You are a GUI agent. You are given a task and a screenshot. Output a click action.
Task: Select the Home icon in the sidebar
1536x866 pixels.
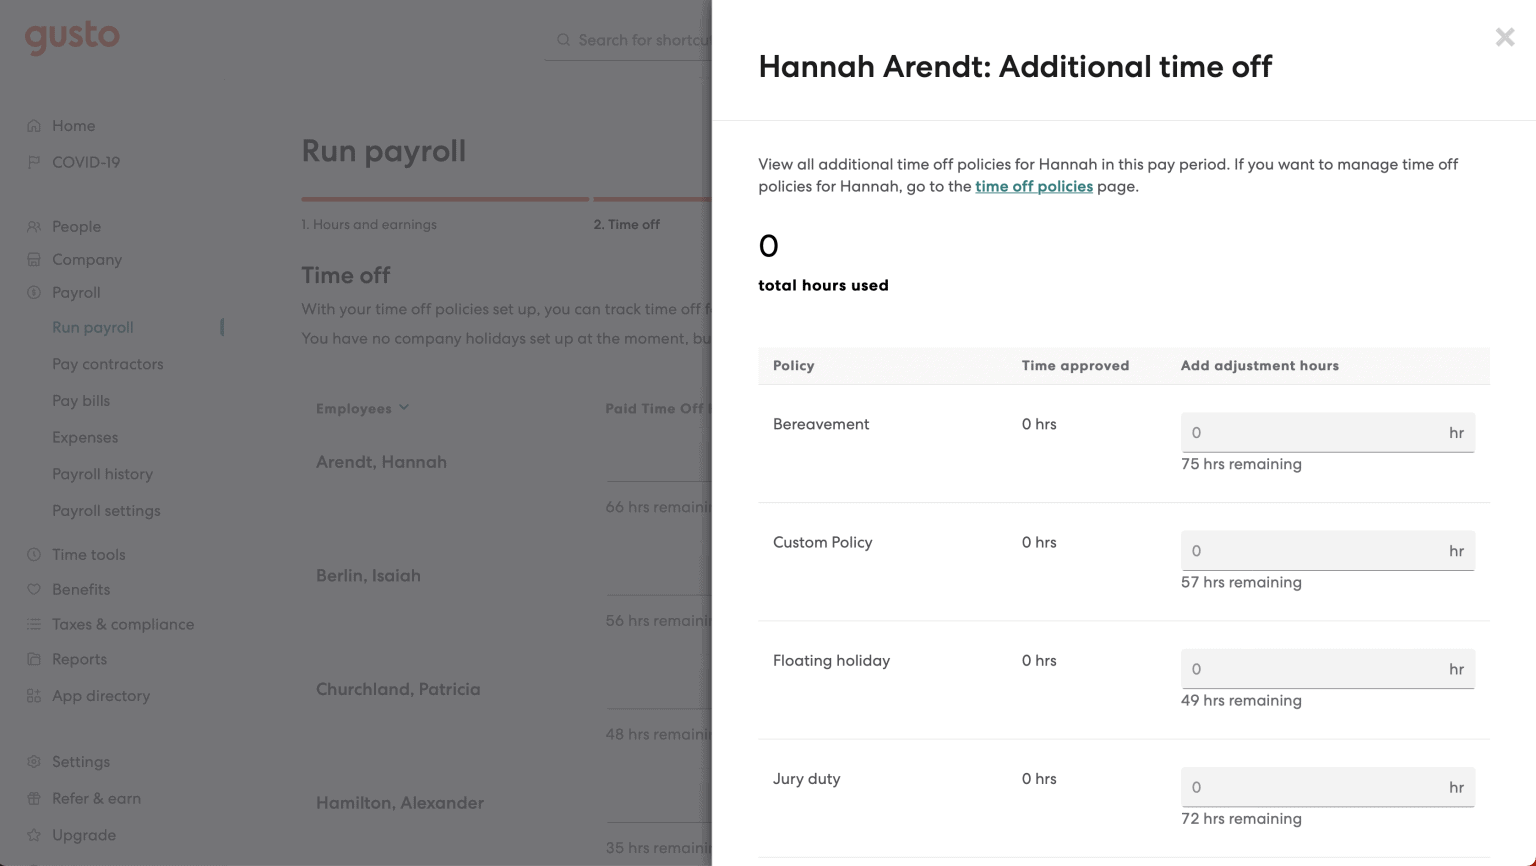pos(35,125)
